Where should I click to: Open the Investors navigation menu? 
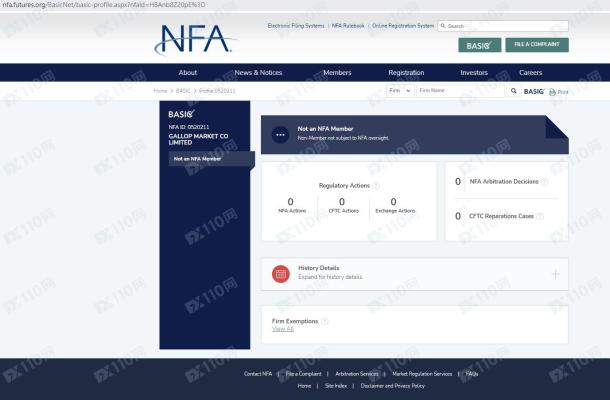[x=474, y=72]
